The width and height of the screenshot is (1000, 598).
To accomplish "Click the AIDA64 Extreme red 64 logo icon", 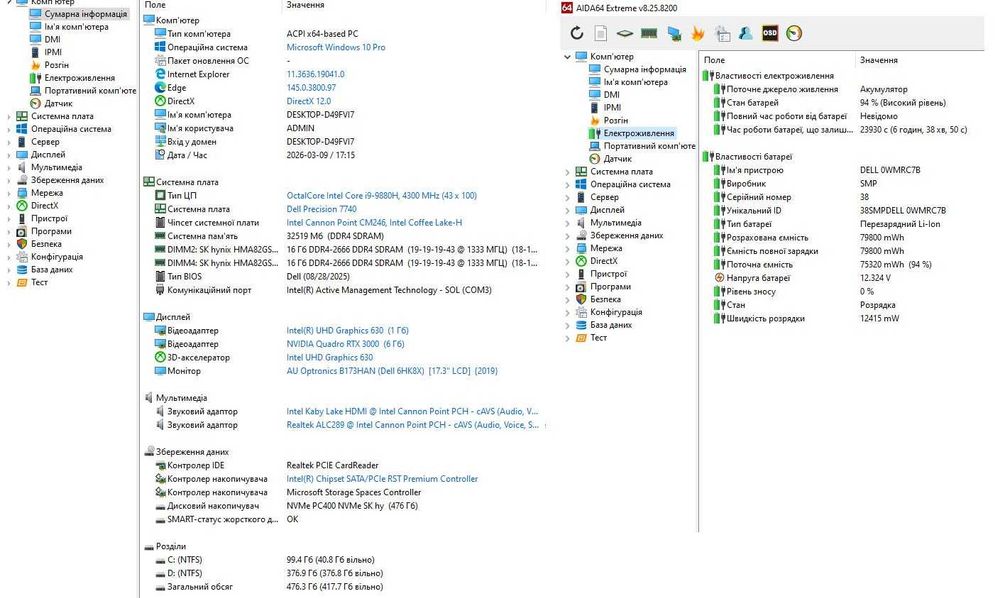I will click(566, 8).
